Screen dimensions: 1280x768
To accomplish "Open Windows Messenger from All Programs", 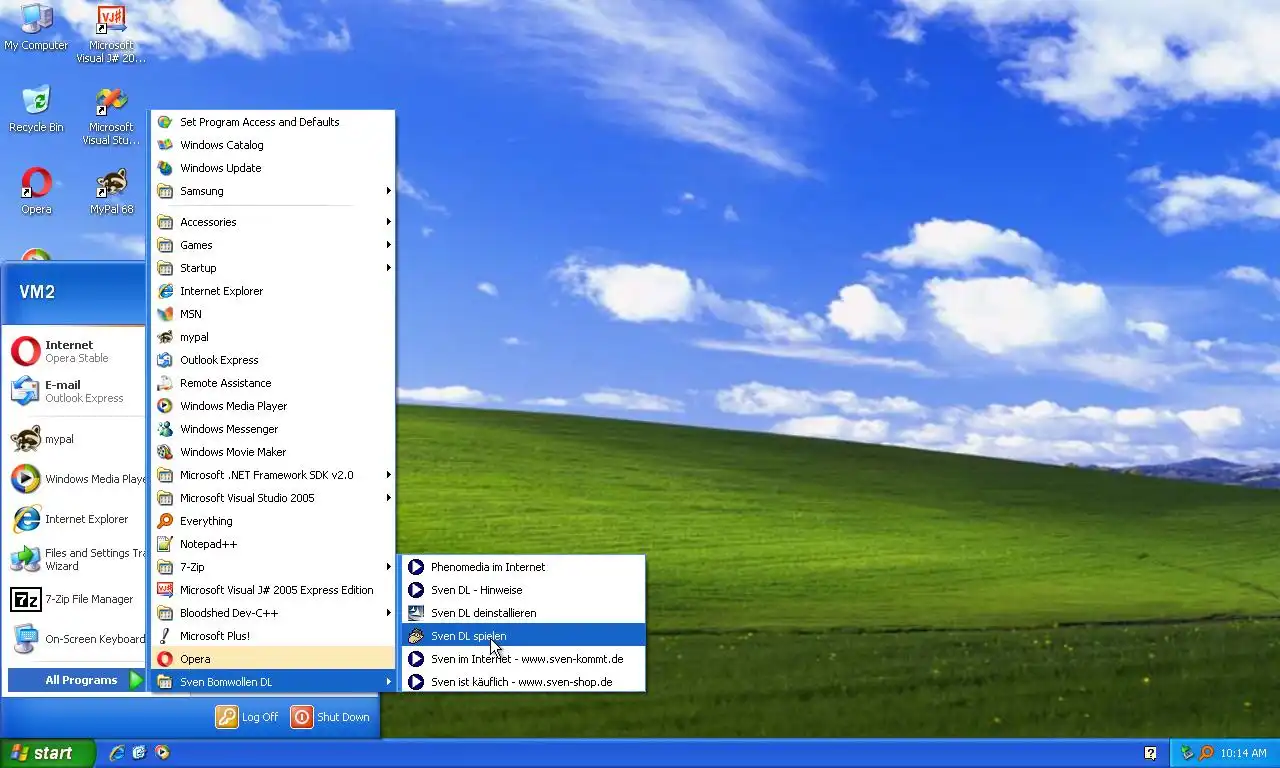I will pyautogui.click(x=273, y=429).
